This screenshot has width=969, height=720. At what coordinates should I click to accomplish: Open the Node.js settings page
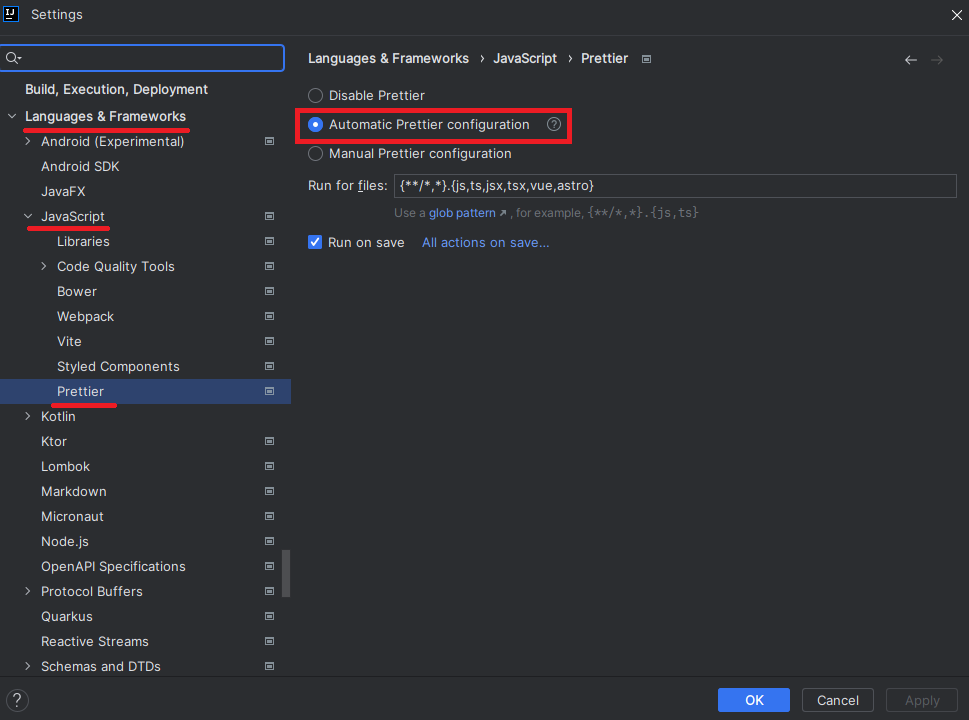tap(65, 542)
